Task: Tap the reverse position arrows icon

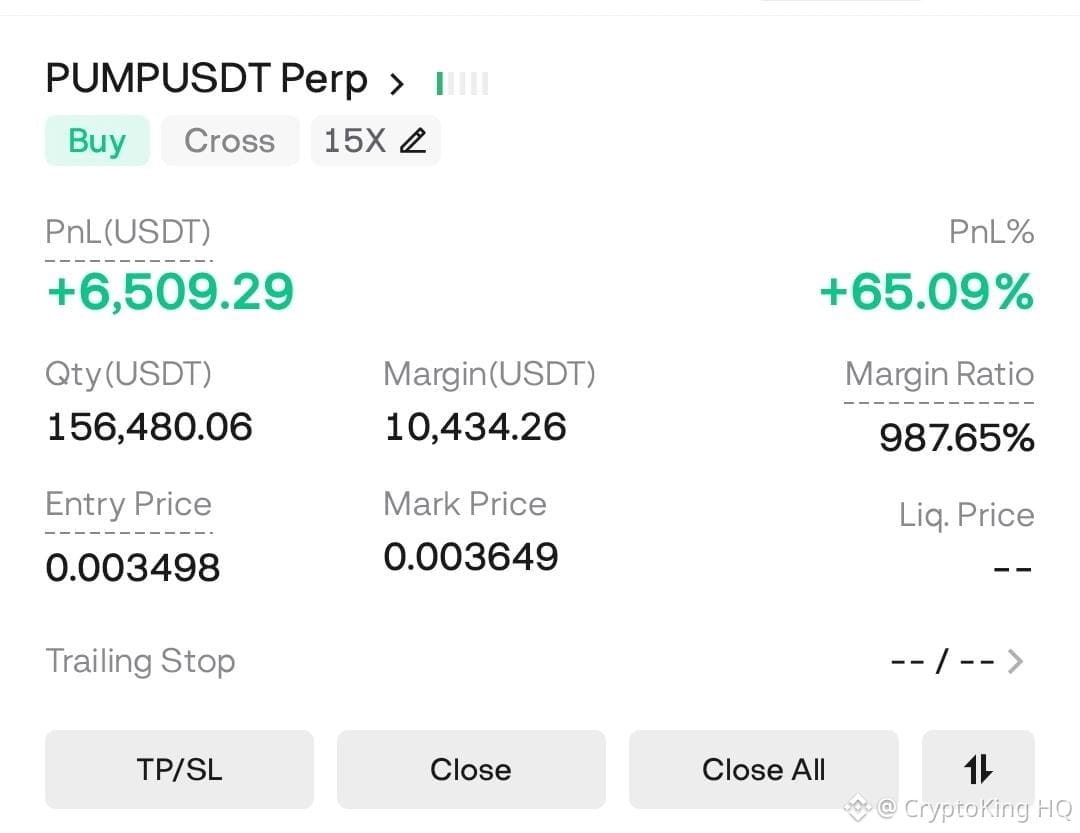Action: [x=978, y=769]
